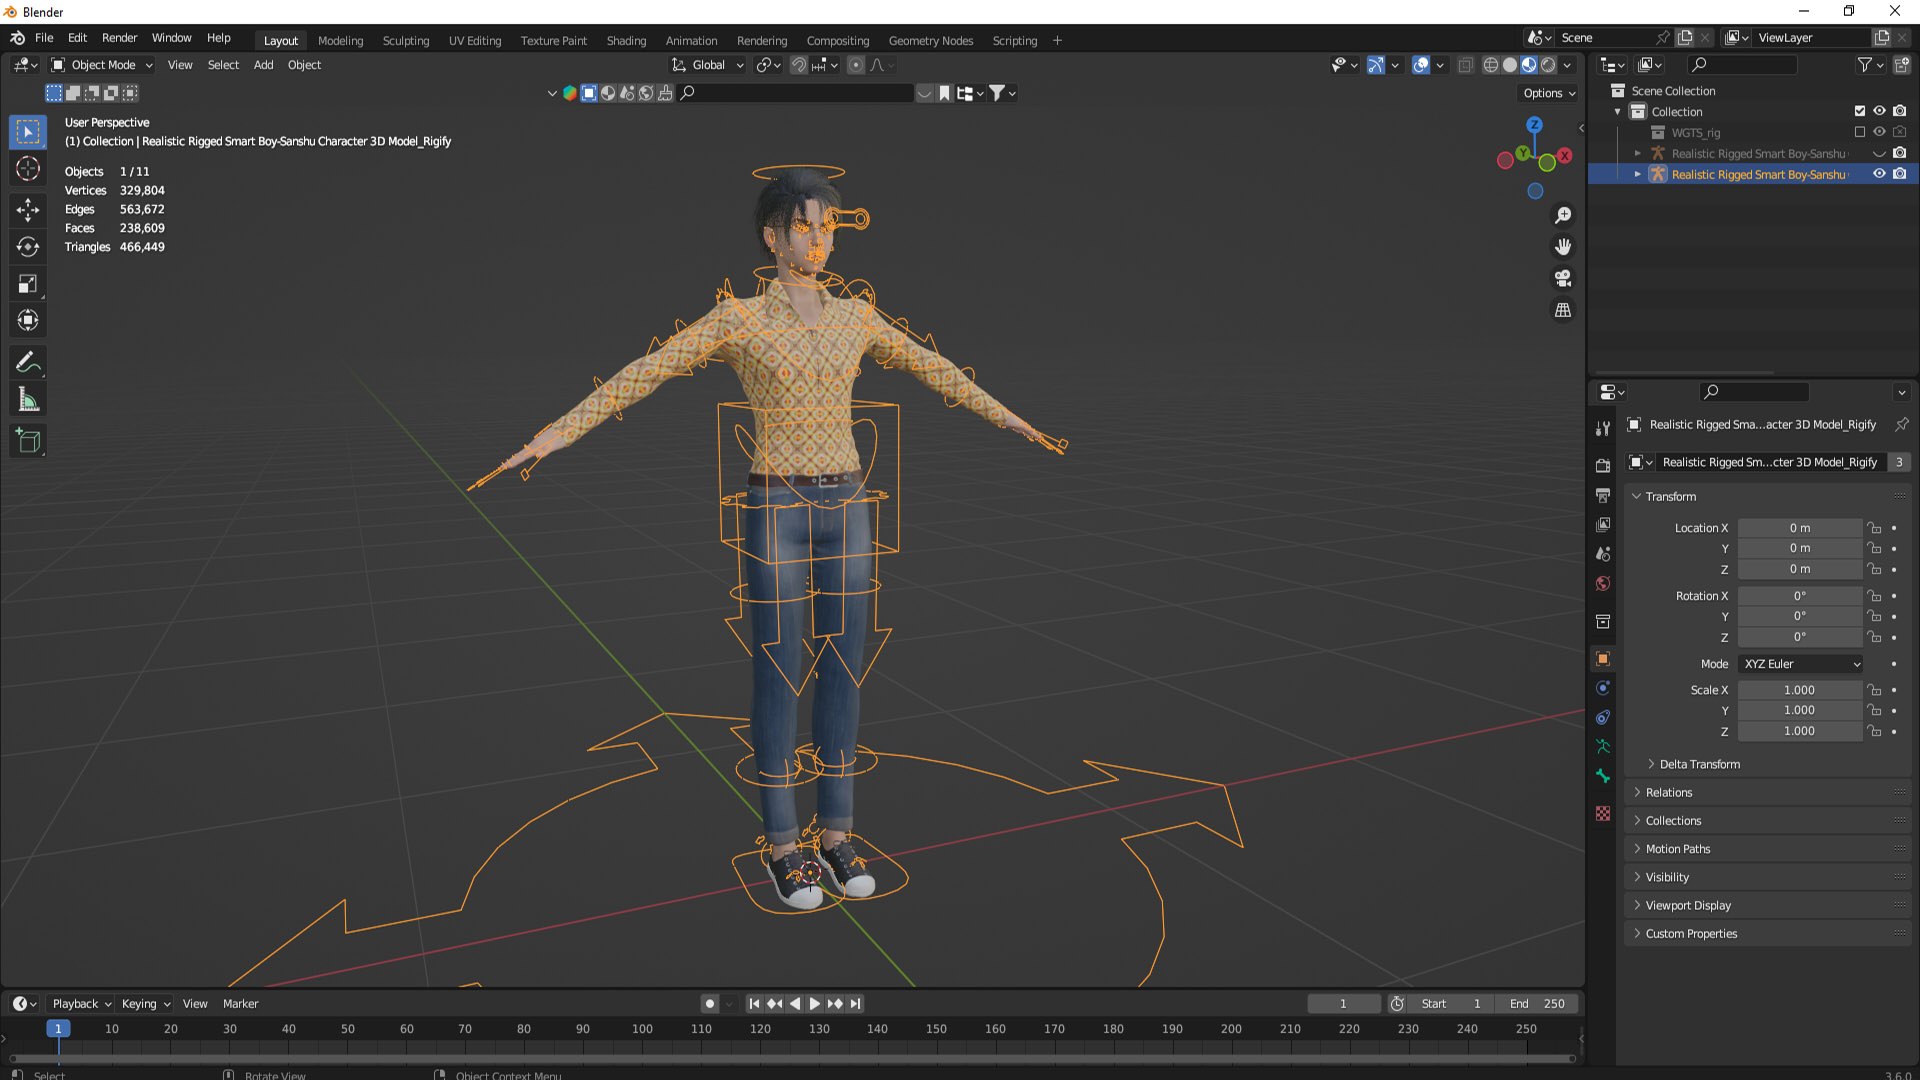The height and width of the screenshot is (1080, 1920).
Task: Open the Bone properties tab
Action: [1603, 776]
